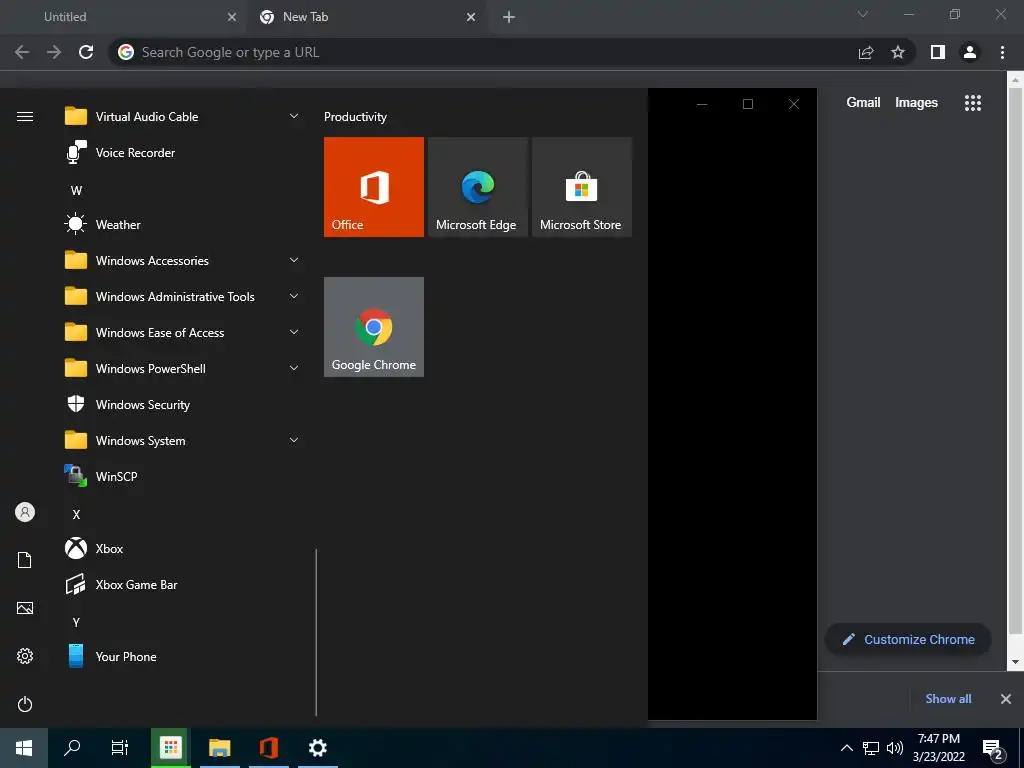This screenshot has width=1024, height=768.
Task: Switch to the Untitled tab
Action: (x=124, y=17)
